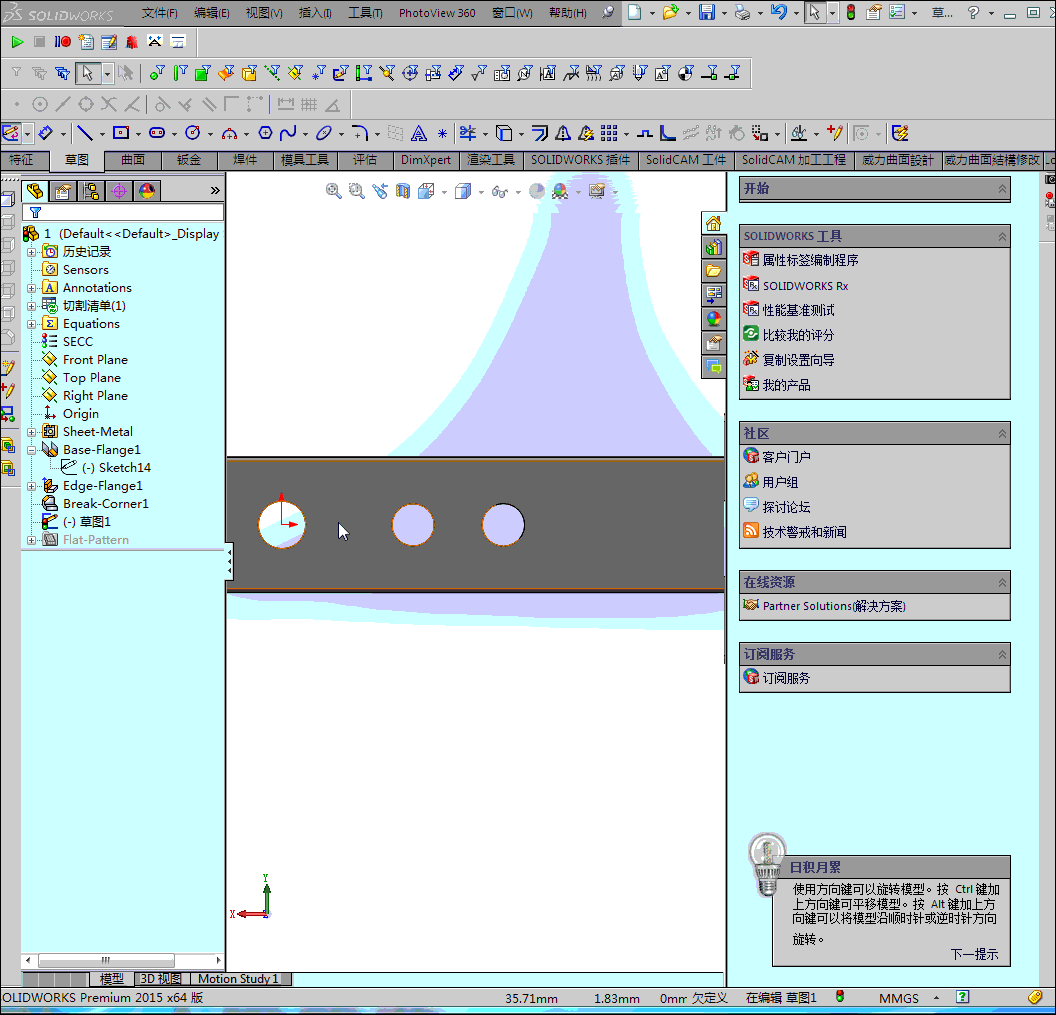Switch to the 特征 ribbon tab
This screenshot has height=1015, width=1056.
click(24, 160)
